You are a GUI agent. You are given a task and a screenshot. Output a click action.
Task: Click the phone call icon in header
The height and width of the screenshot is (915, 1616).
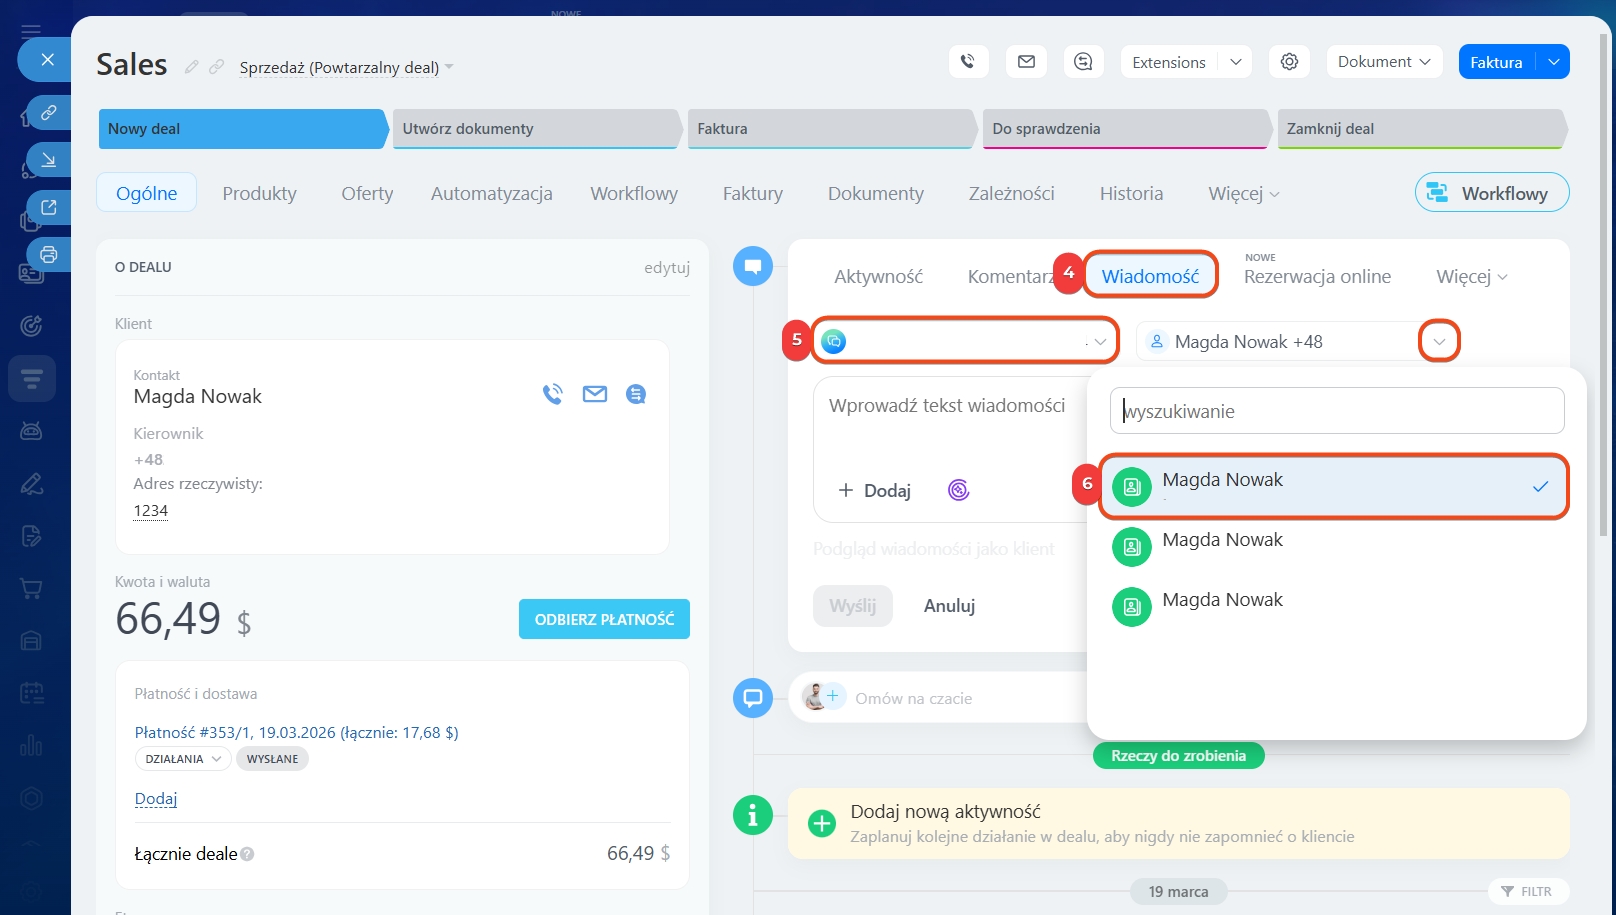967,62
